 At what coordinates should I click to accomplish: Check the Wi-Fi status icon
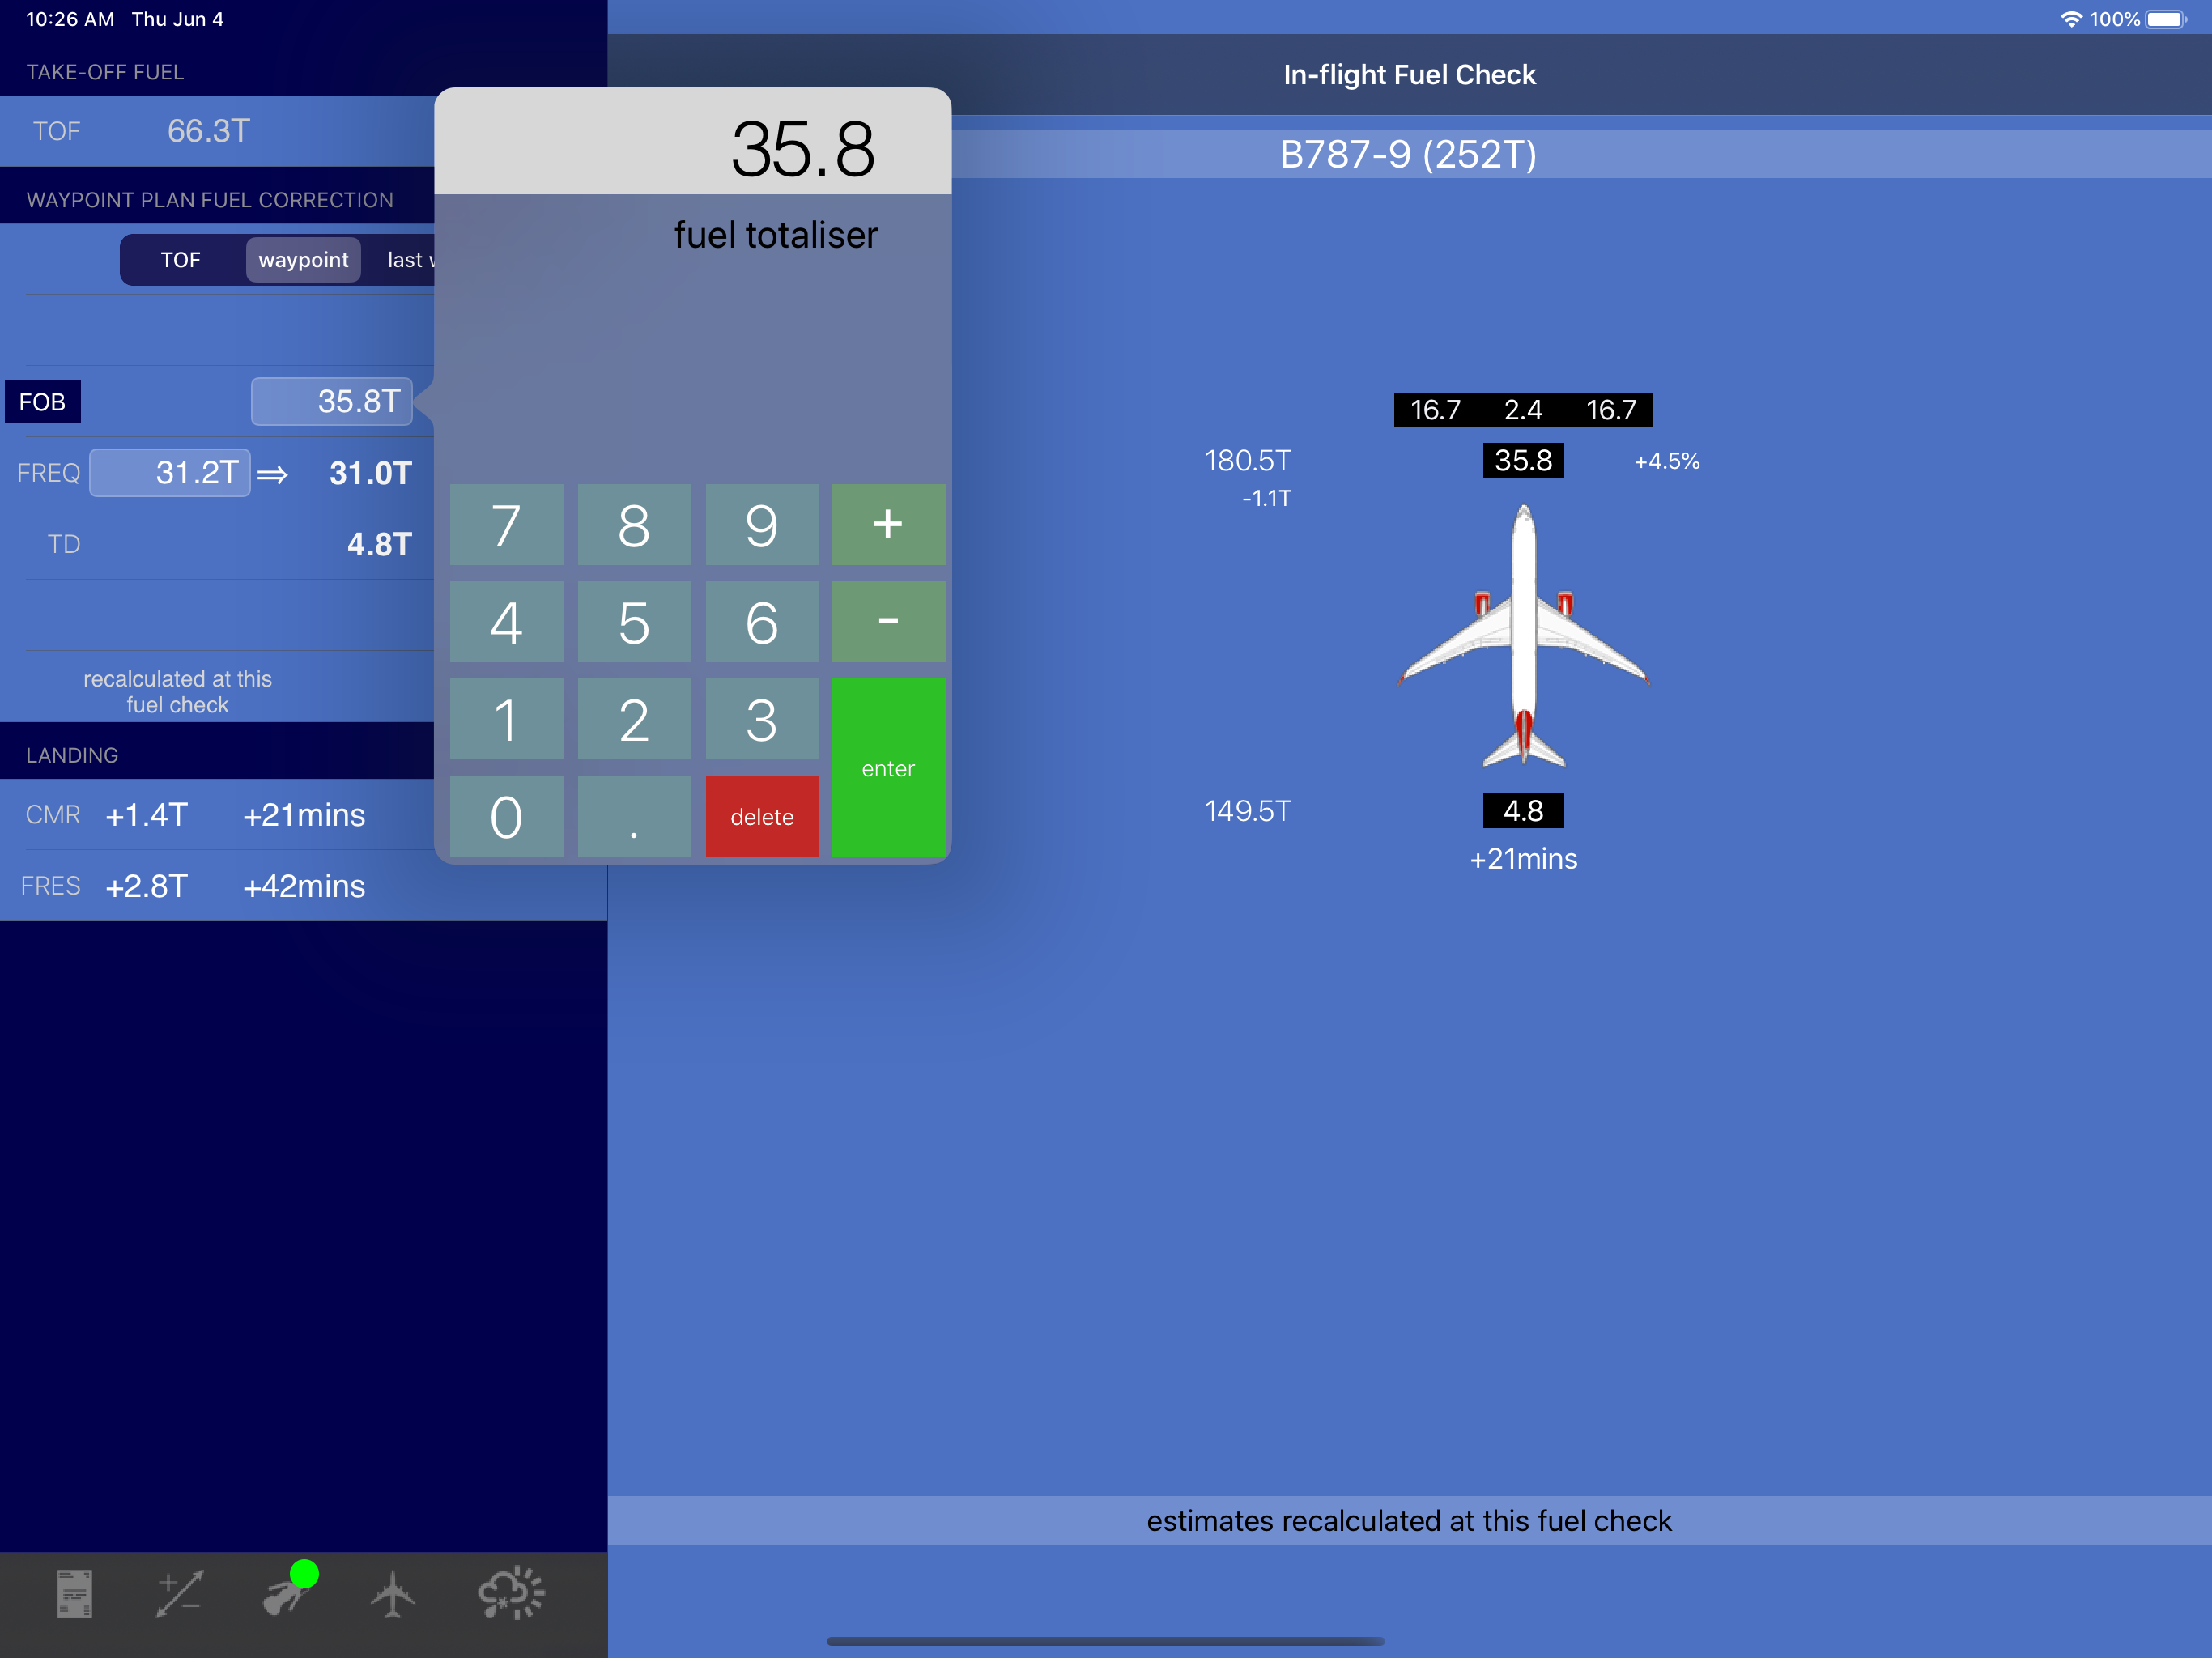point(2072,19)
